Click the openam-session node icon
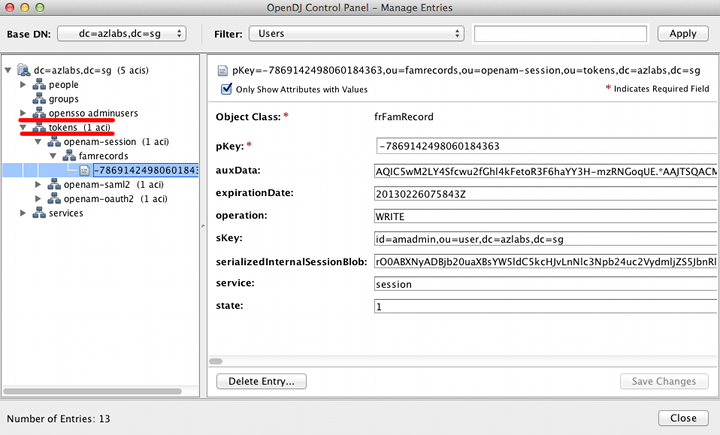 [54, 141]
